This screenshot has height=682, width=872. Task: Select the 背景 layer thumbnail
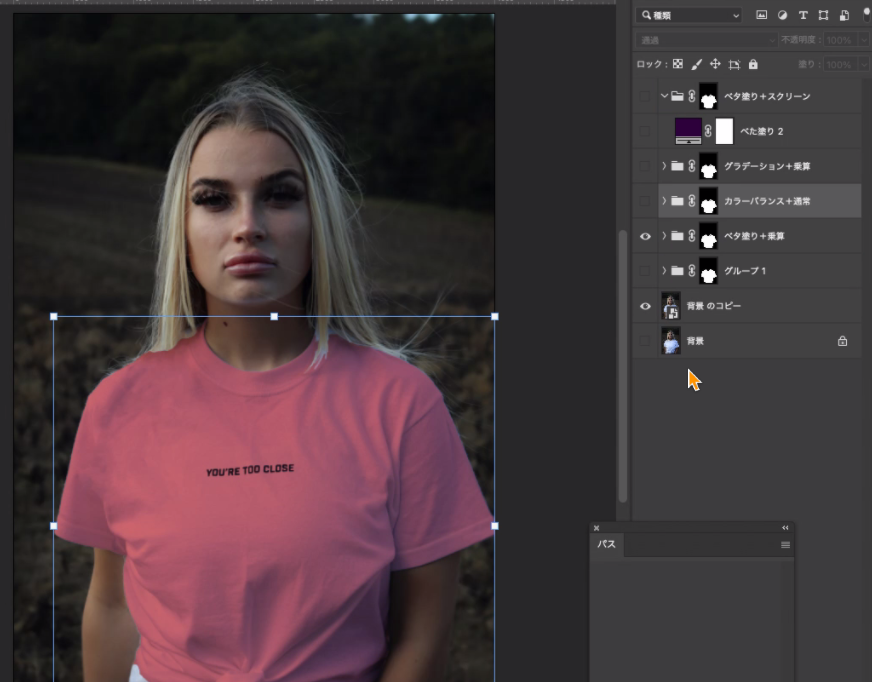(x=670, y=341)
